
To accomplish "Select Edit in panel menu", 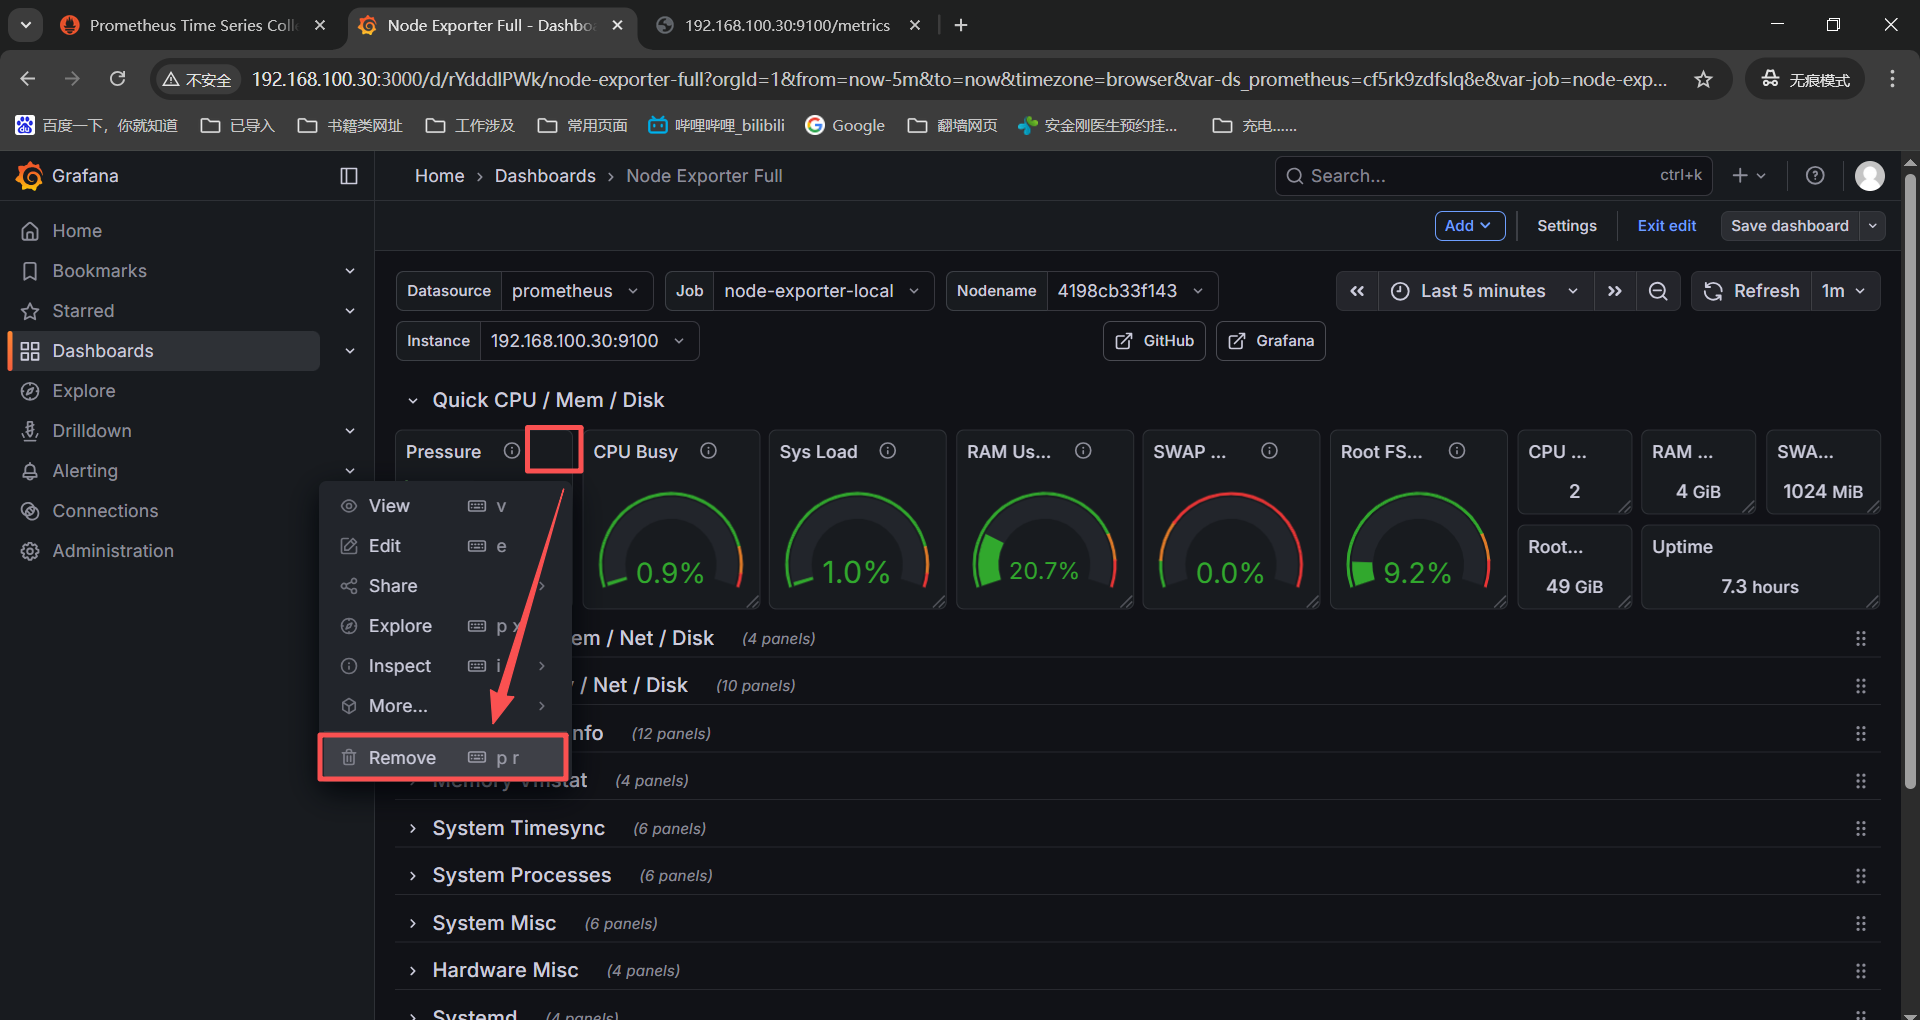I will coord(444,546).
